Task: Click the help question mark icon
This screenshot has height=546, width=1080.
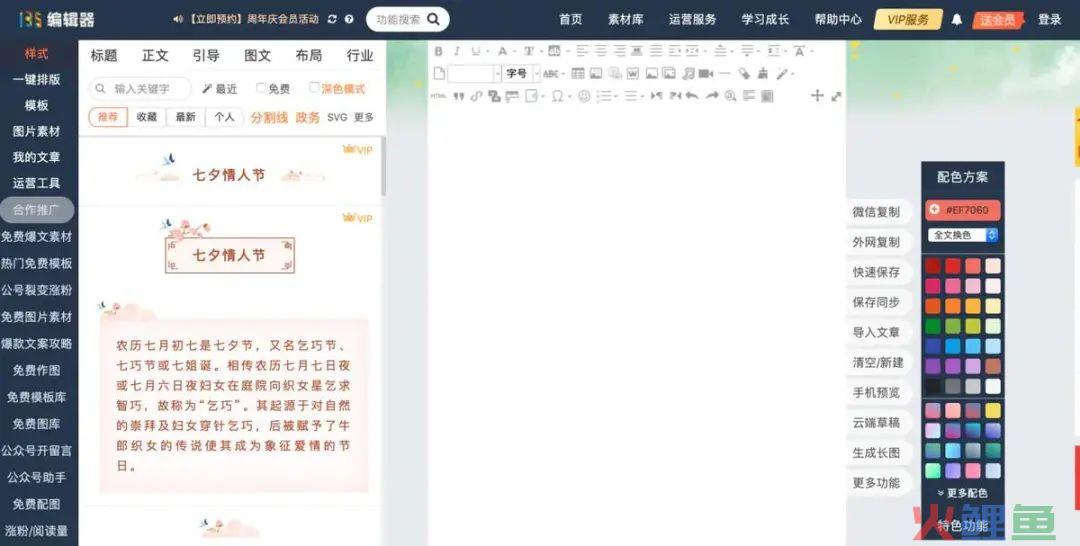Action: [x=349, y=19]
